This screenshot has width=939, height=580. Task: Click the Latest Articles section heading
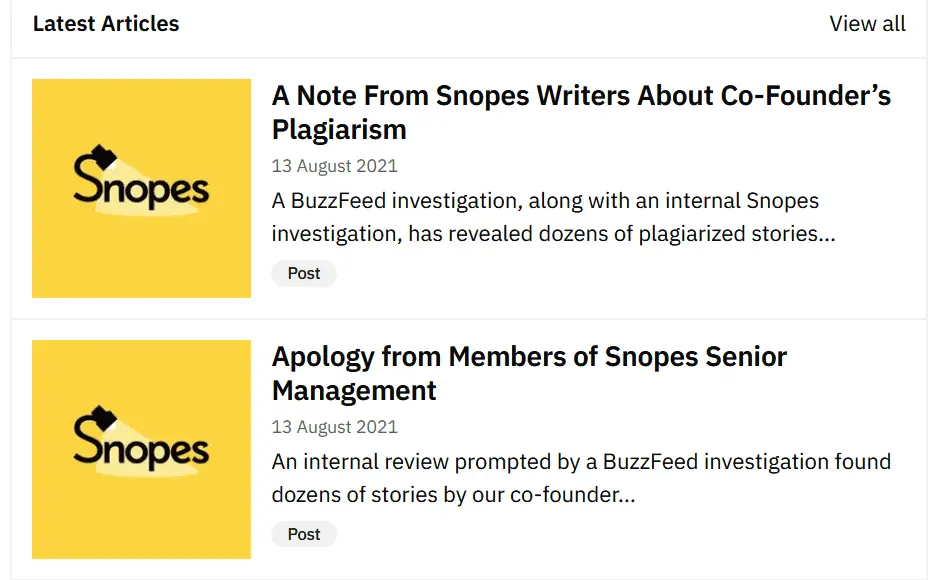coord(106,24)
